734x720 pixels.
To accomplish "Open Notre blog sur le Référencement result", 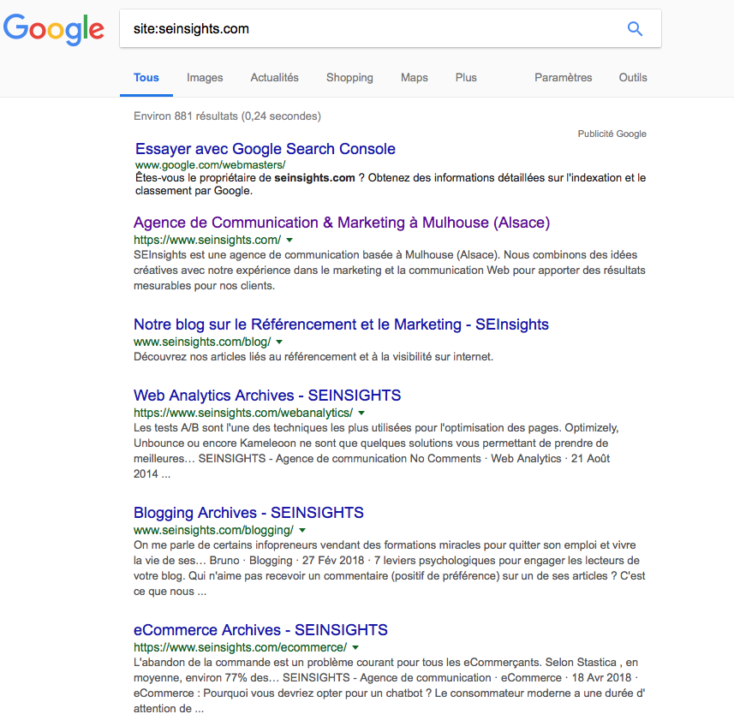I will [x=341, y=324].
